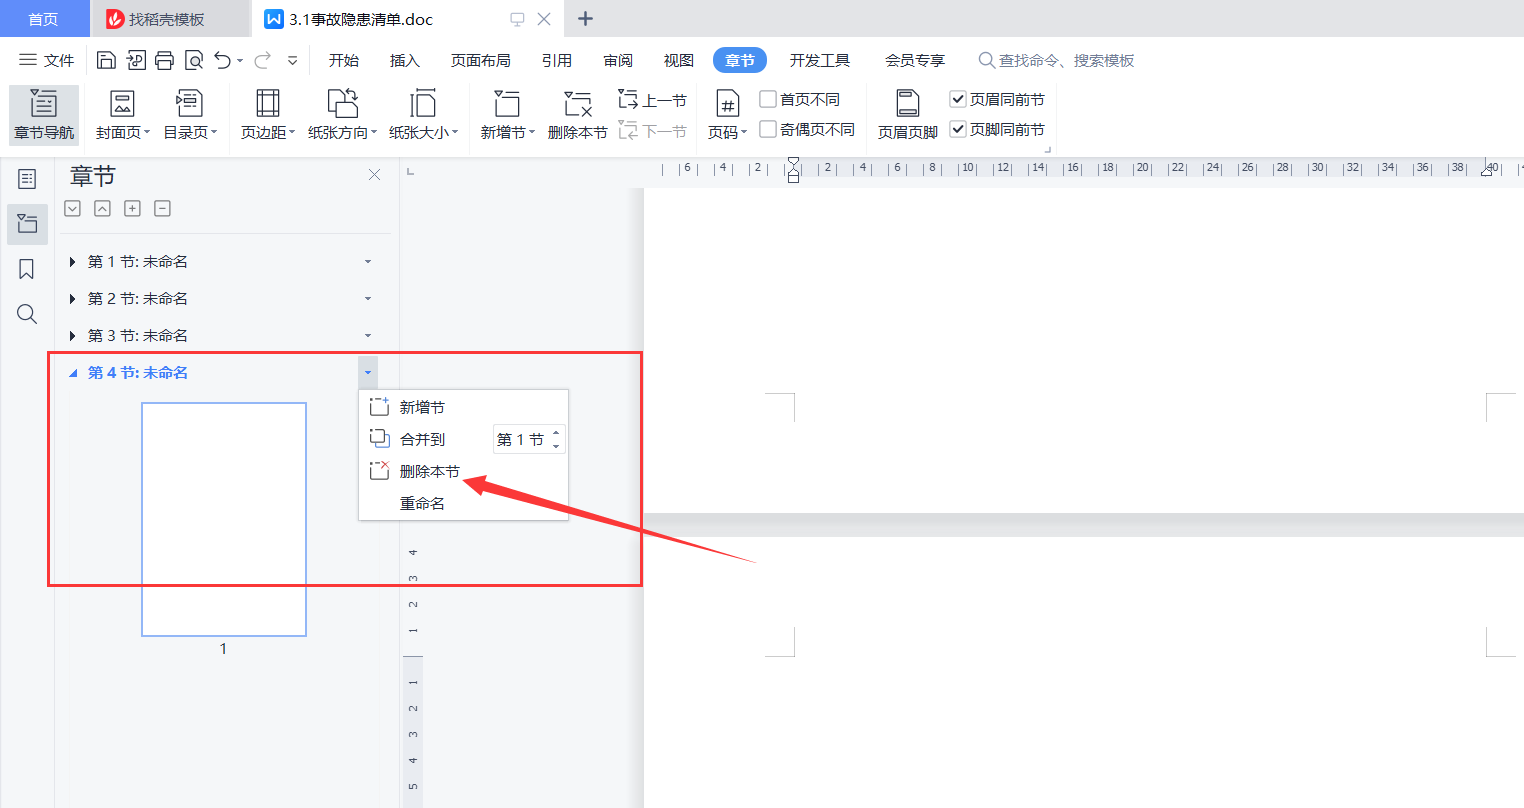The image size is (1524, 808).
Task: Go to previous section with 上一节
Action: click(x=652, y=100)
